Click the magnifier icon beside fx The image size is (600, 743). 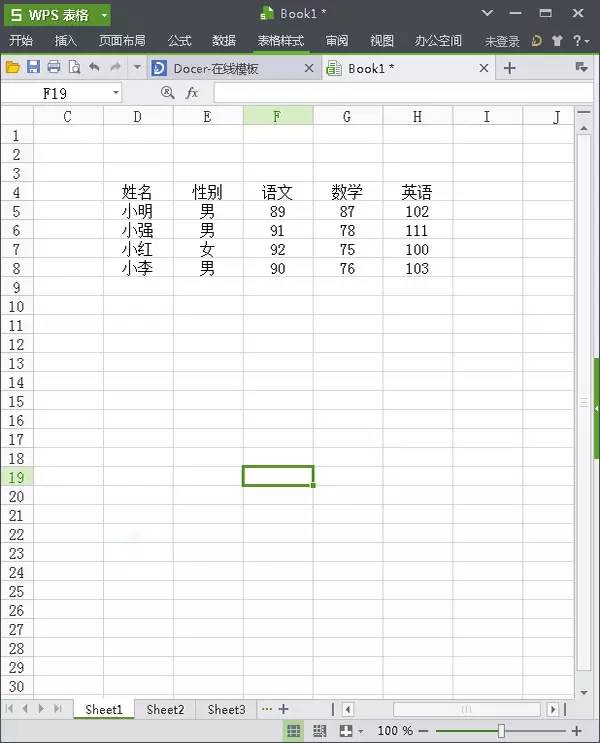pyautogui.click(x=167, y=92)
